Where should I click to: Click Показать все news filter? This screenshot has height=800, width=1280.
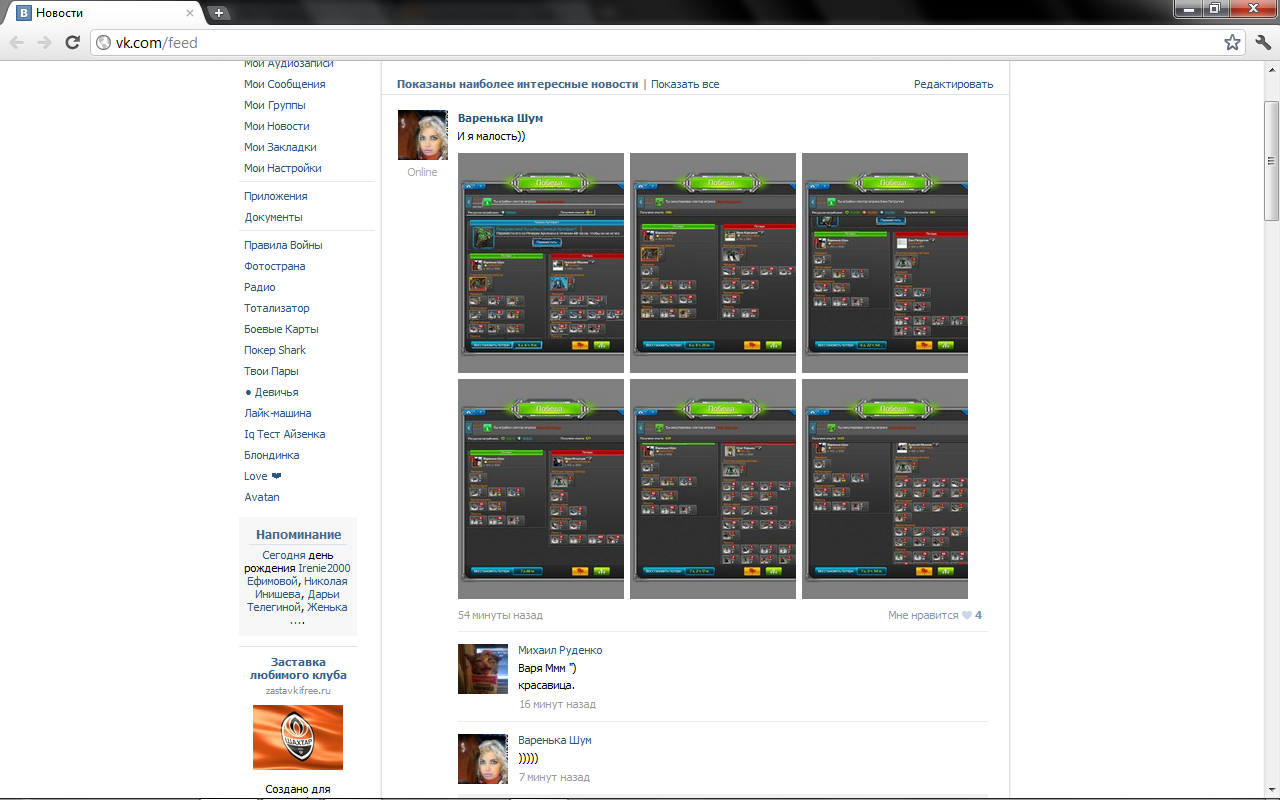point(685,84)
